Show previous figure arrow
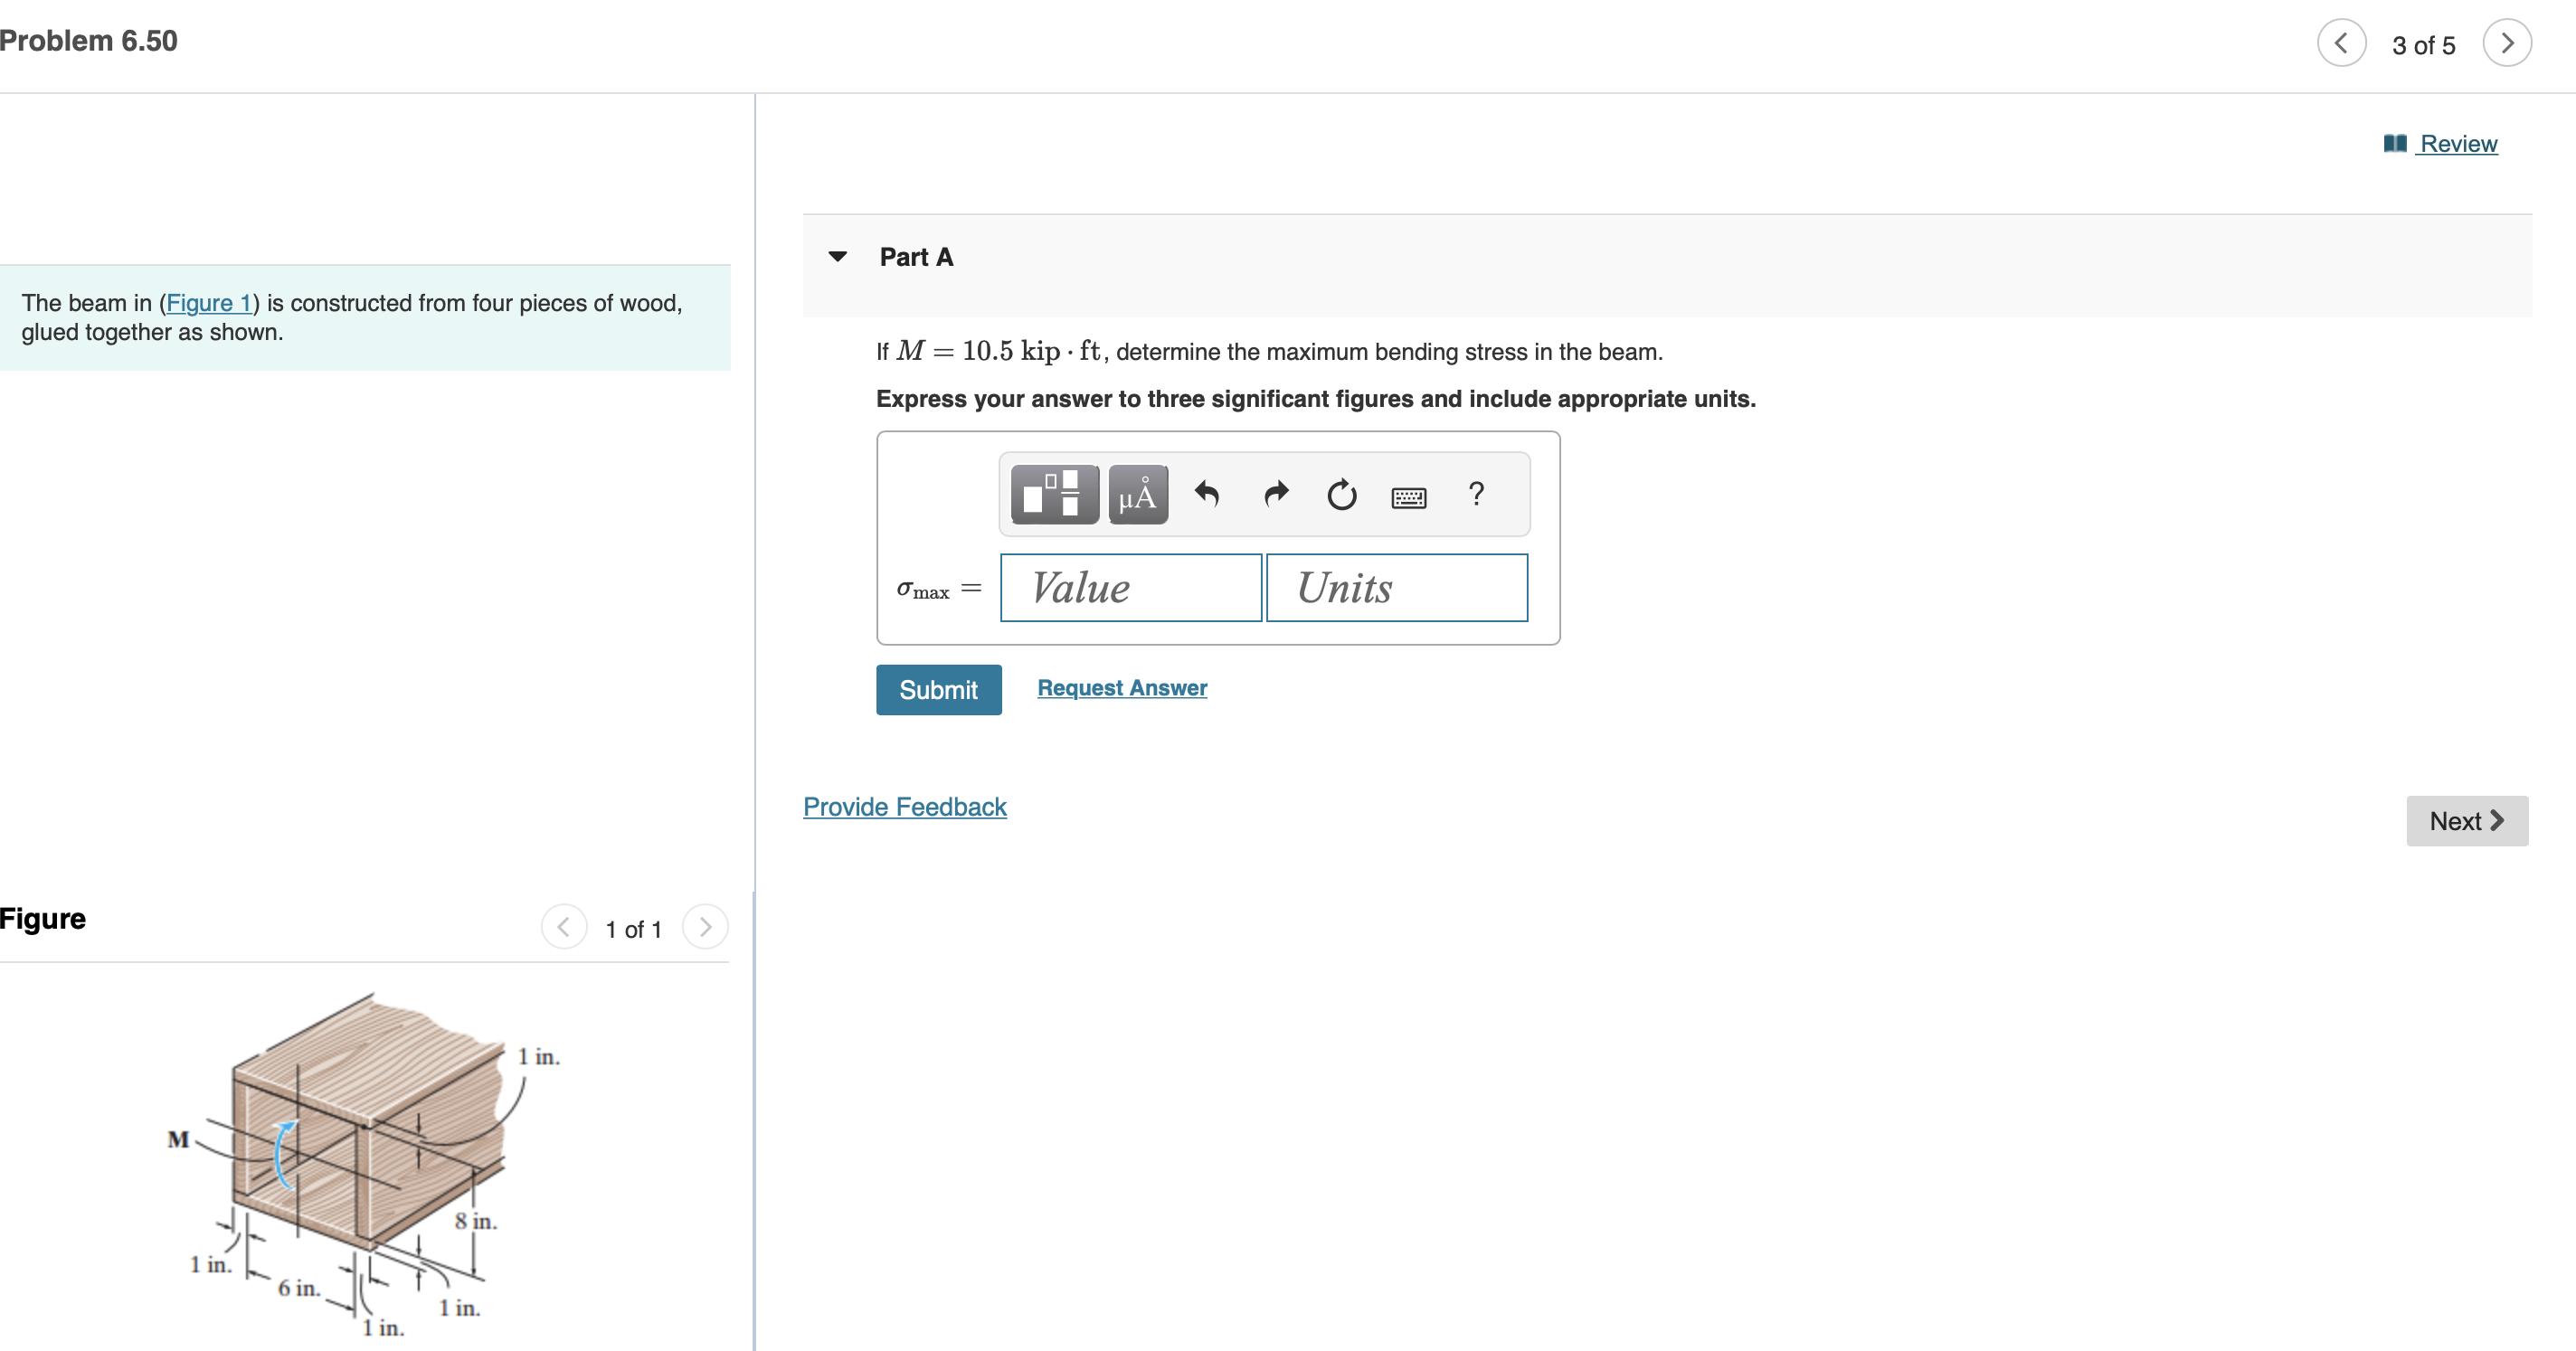 564,927
